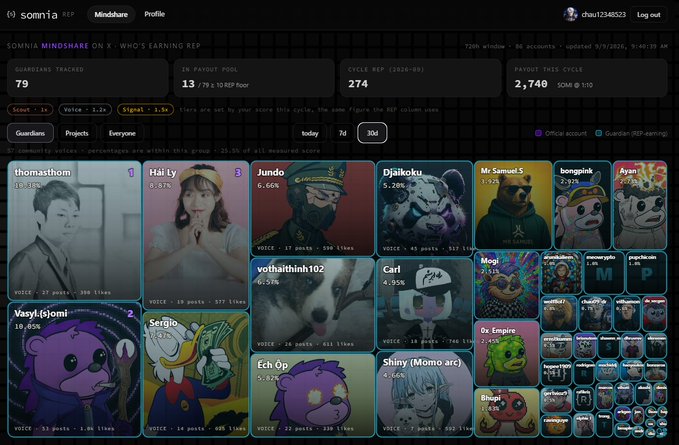Click the Official account purple legend swatch

539,133
